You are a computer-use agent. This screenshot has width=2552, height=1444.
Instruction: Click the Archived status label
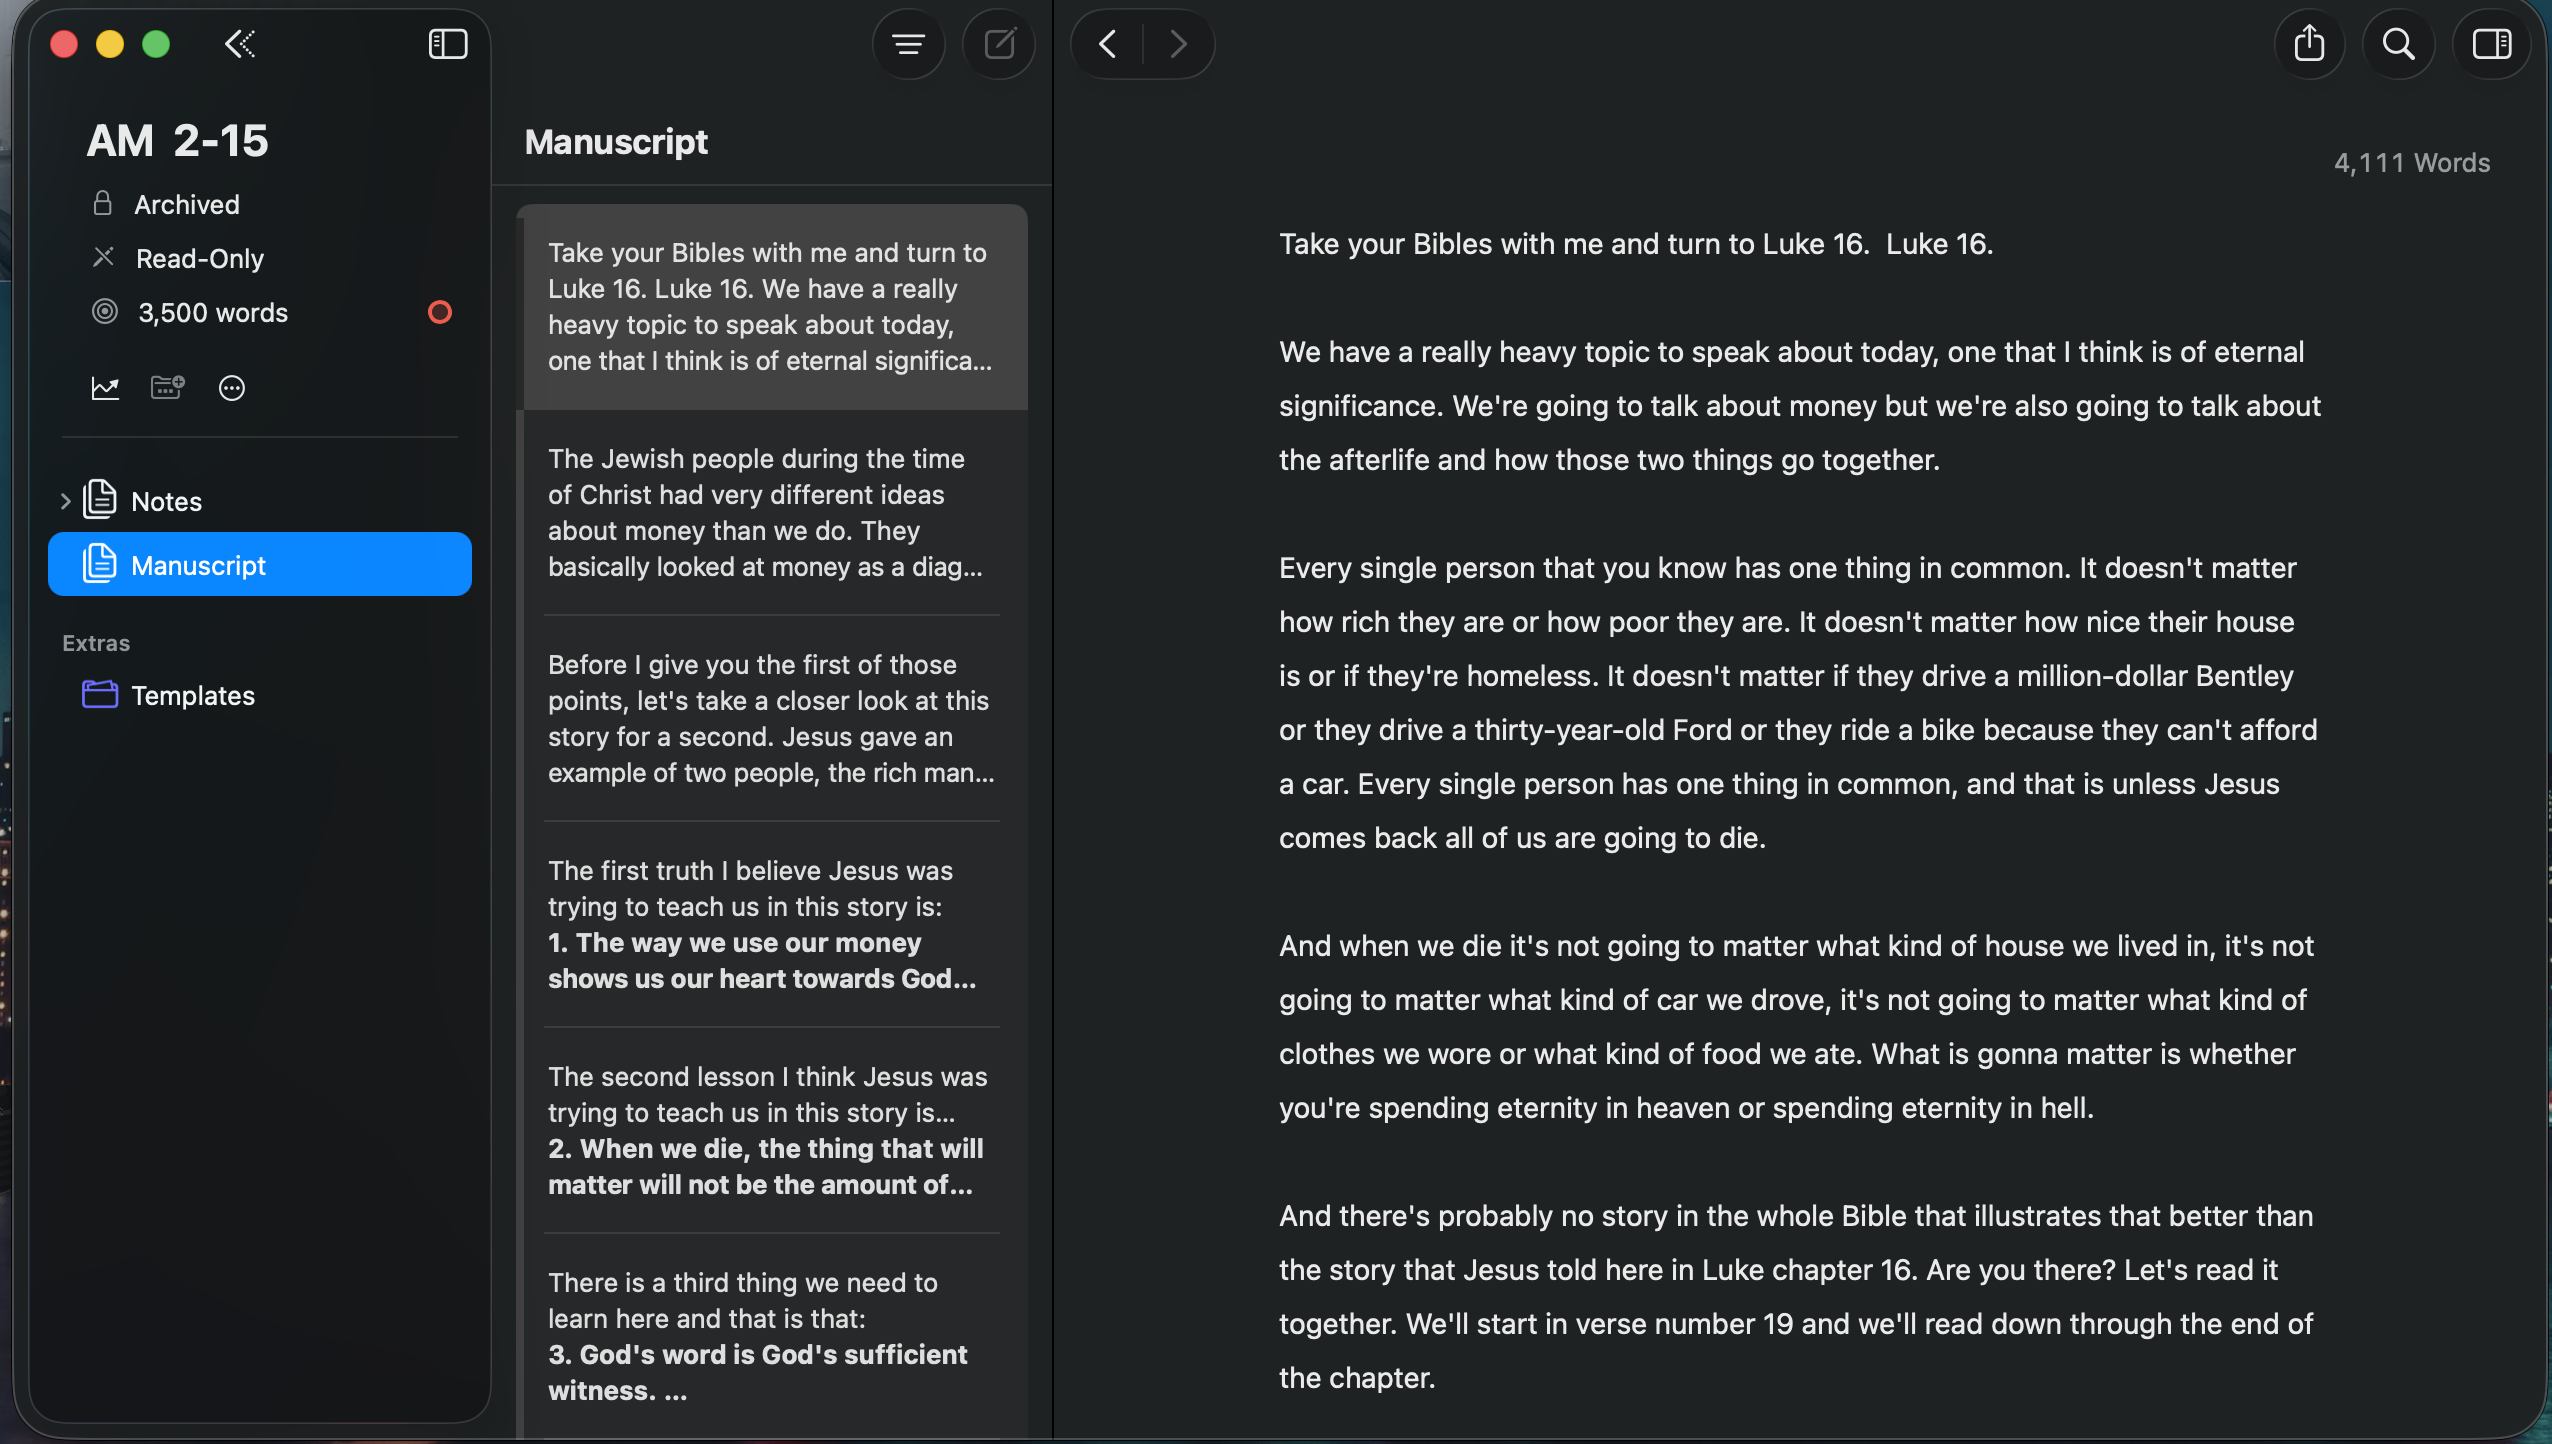point(187,204)
